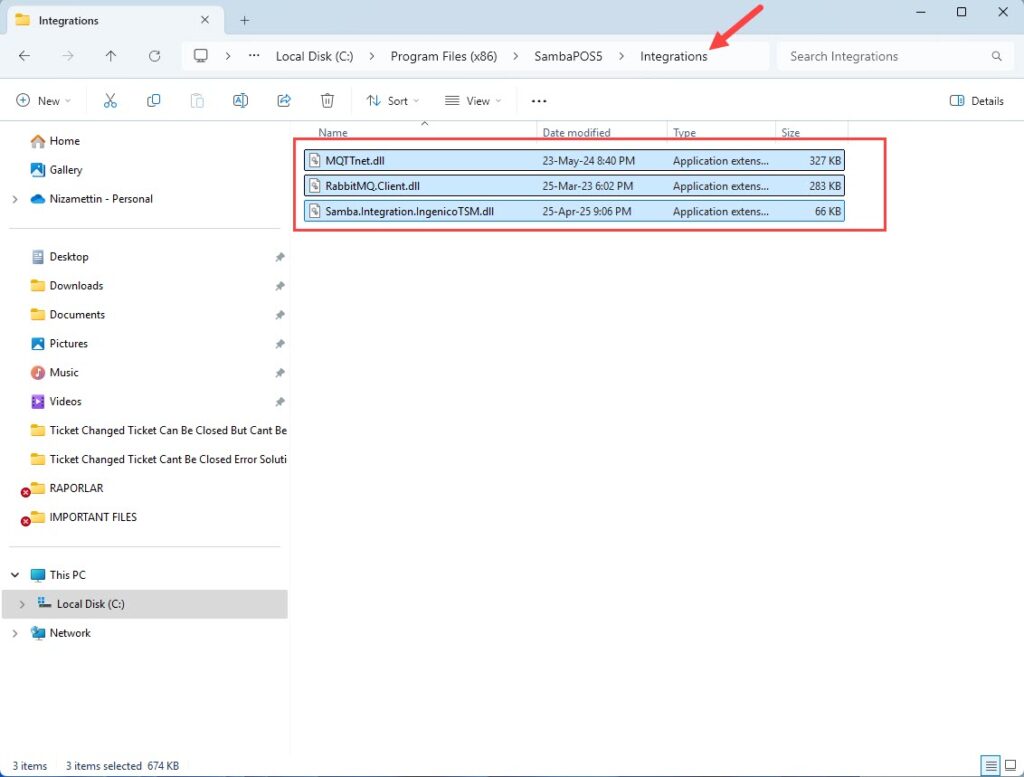The height and width of the screenshot is (777, 1024).
Task: Close the Integrations tab
Action: pos(204,20)
